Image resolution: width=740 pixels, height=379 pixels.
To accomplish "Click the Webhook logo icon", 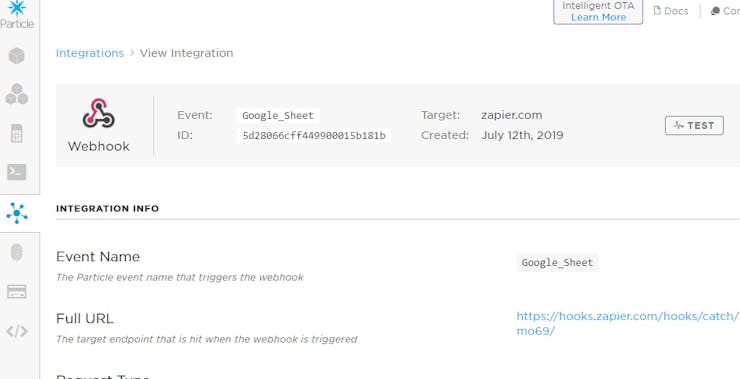I will point(99,113).
